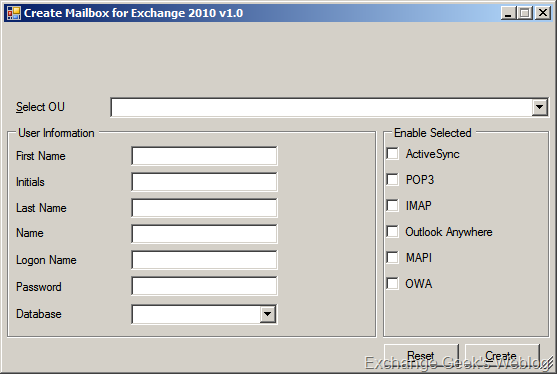
Task: Open the Select OU dropdown arrow
Action: 539,107
